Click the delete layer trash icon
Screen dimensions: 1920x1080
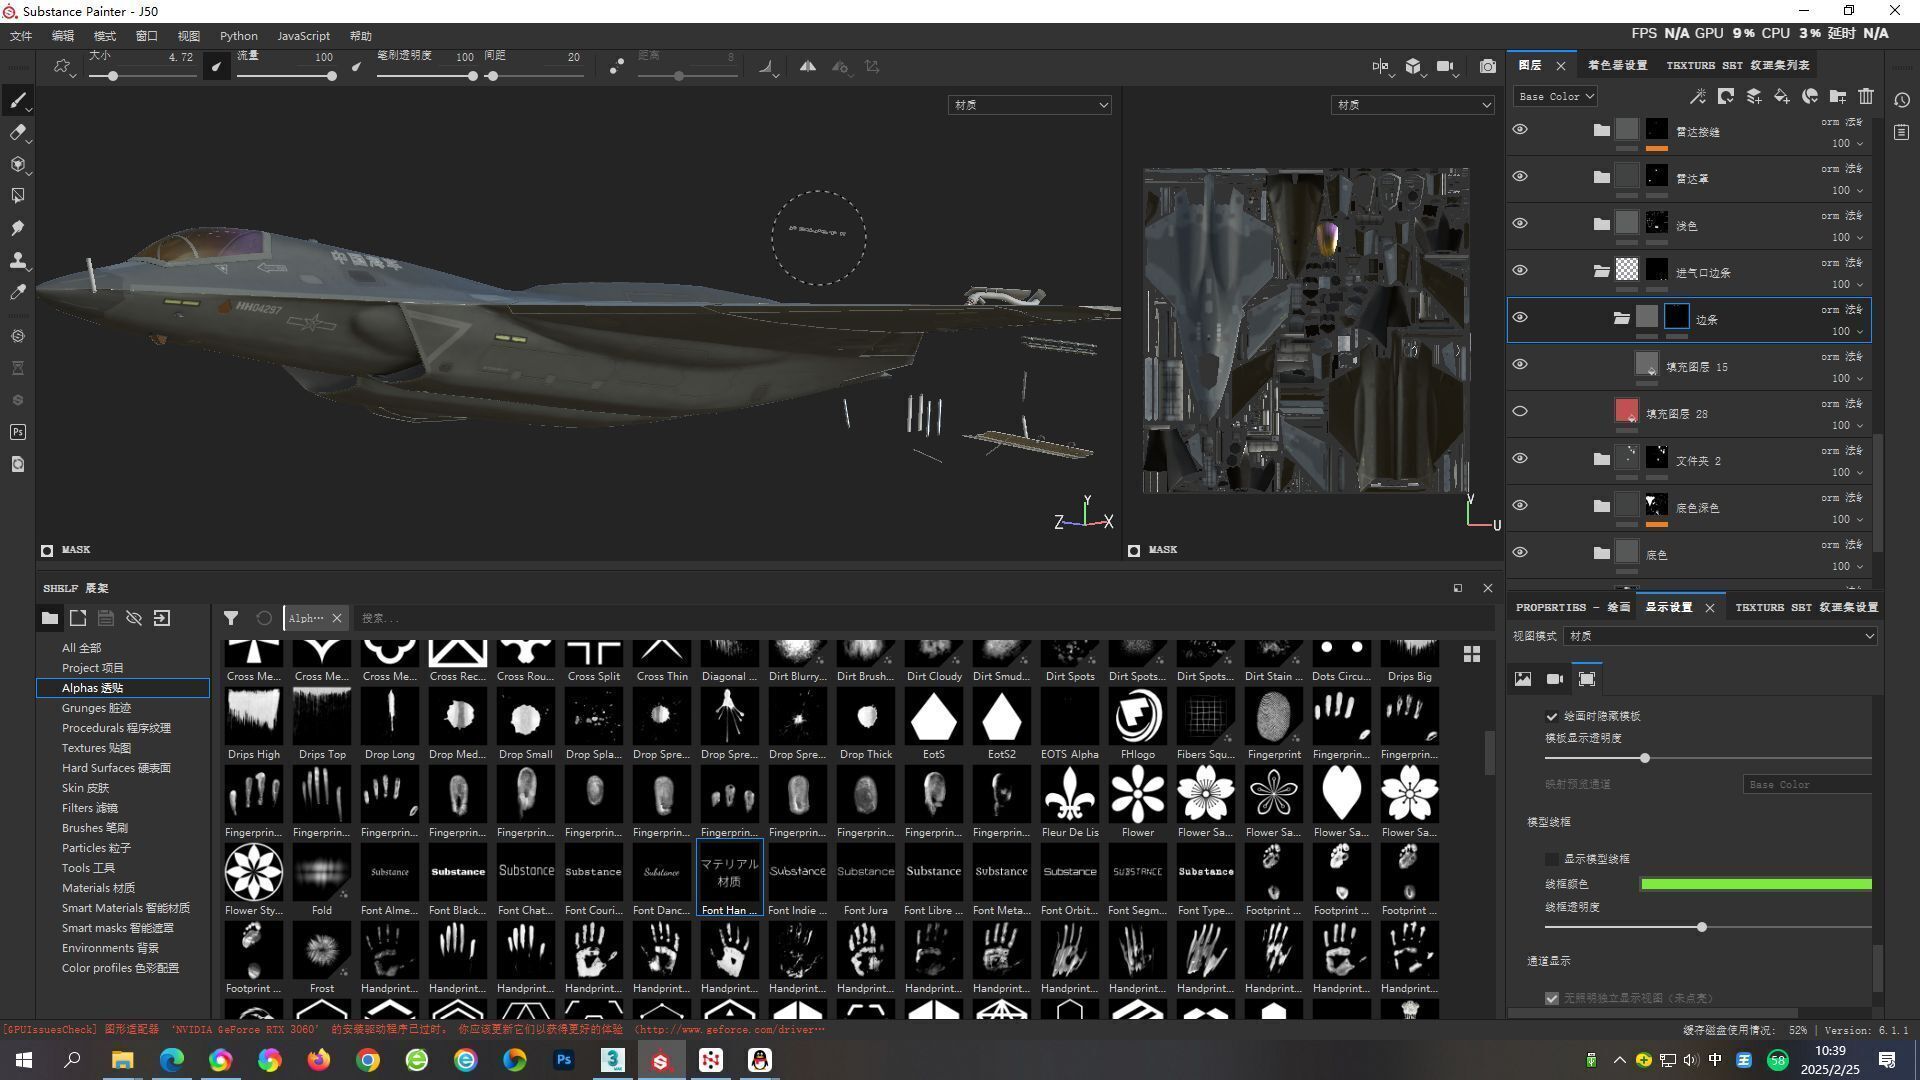(1866, 97)
